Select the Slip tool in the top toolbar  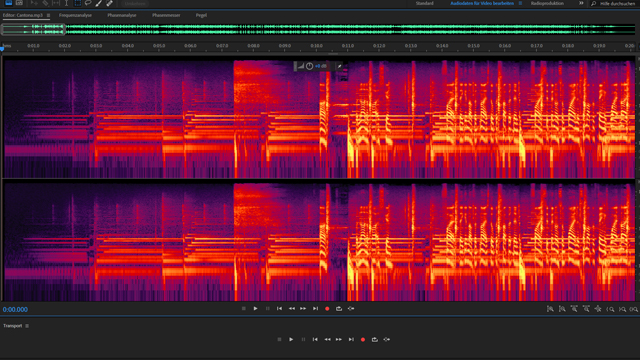point(56,3)
